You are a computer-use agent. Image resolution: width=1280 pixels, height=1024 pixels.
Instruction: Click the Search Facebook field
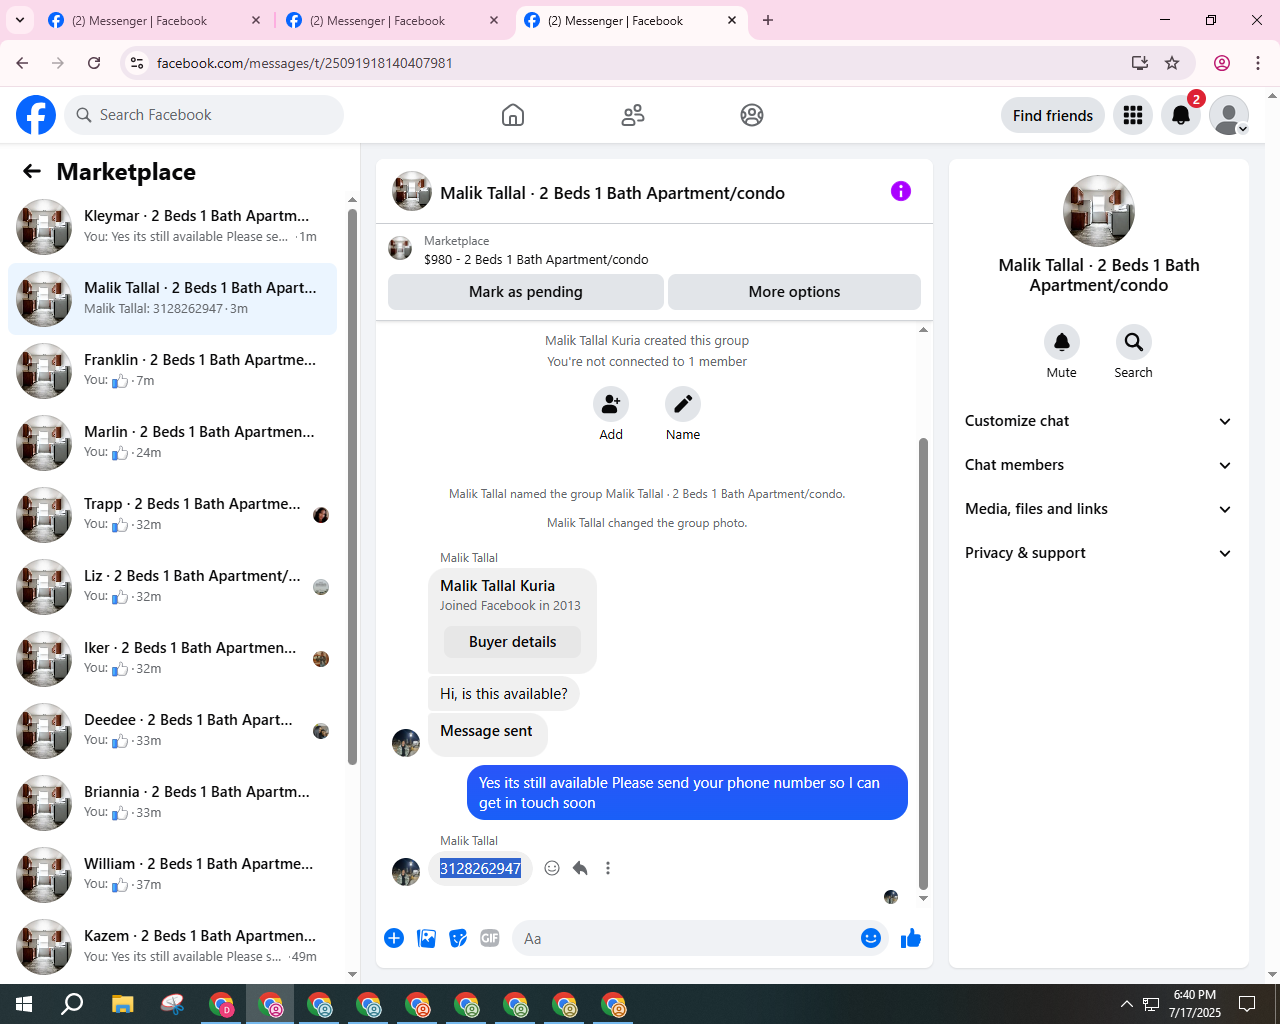coord(204,115)
